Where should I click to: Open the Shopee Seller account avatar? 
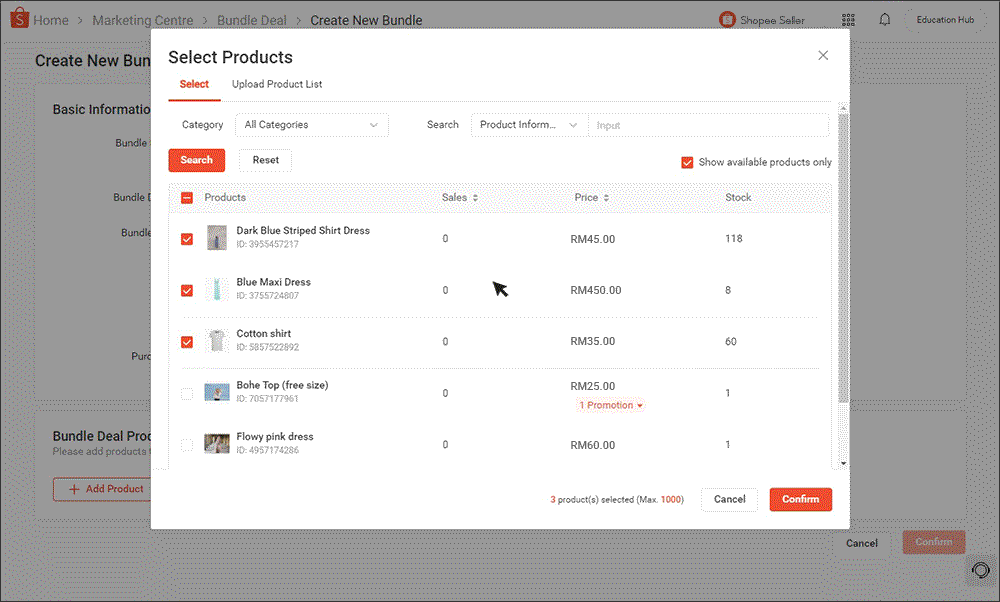point(727,19)
